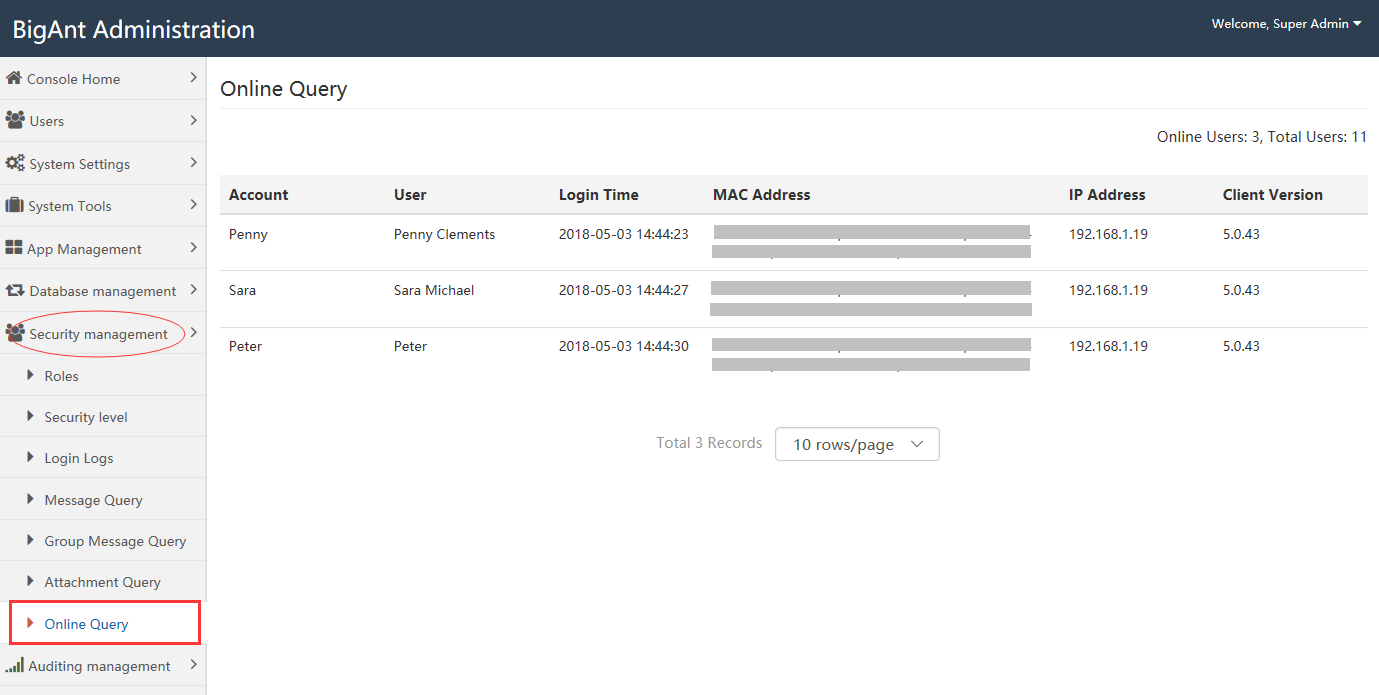
Task: Click the Users group icon in sidebar
Action: [x=15, y=120]
